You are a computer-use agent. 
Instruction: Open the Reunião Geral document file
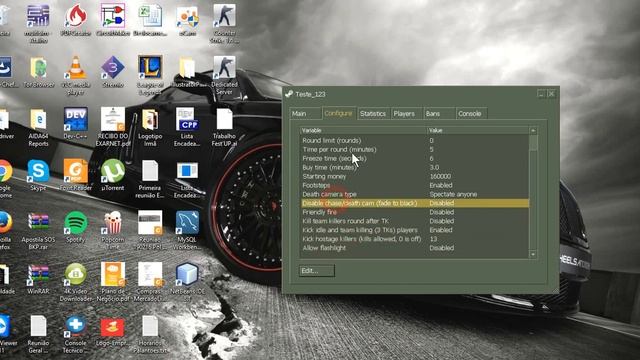coord(38,334)
